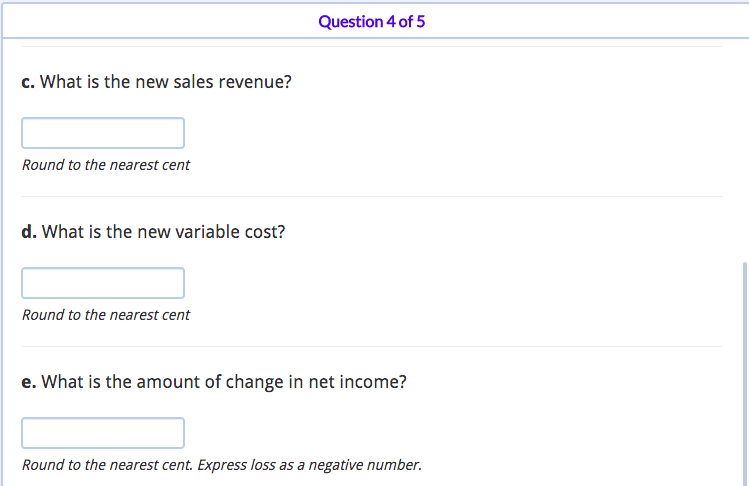
Task: Click the "Question 4 of 5" heading
Action: (371, 21)
